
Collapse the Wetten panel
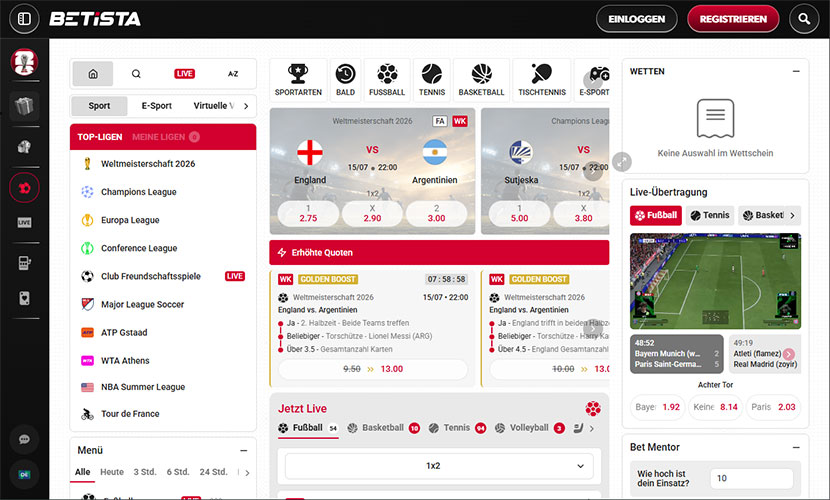pos(796,71)
